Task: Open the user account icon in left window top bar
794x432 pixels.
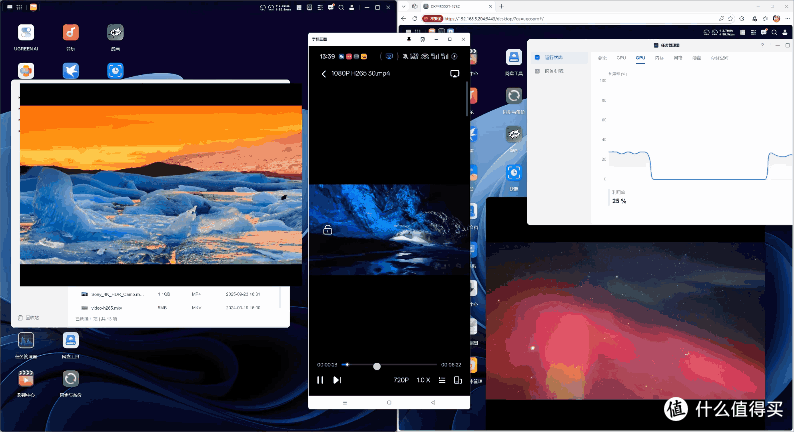Action: 351,7
